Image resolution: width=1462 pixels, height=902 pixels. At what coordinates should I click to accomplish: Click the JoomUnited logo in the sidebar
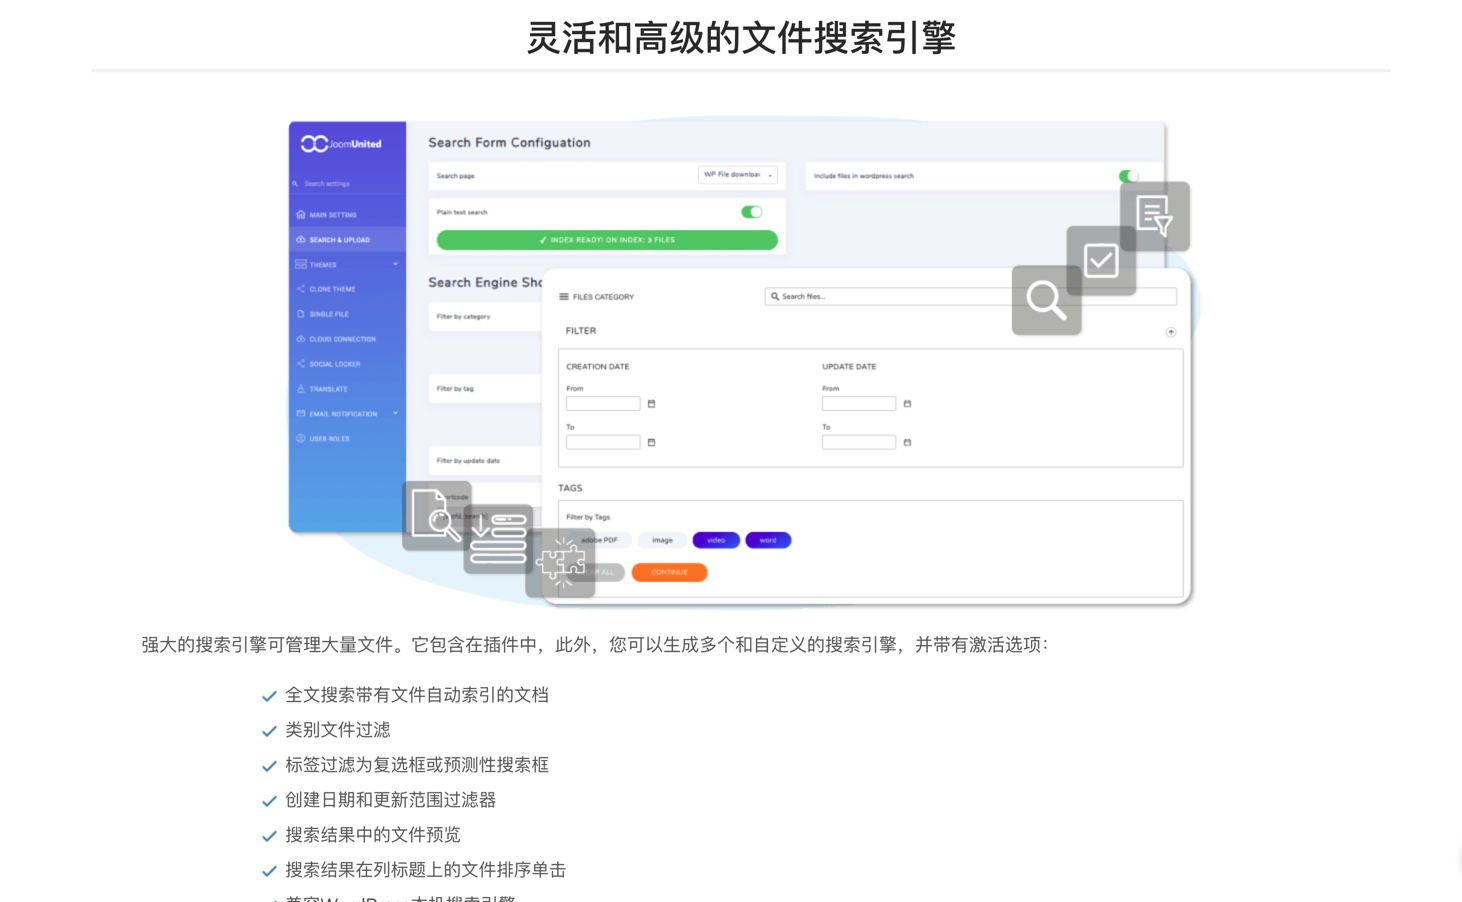pyautogui.click(x=341, y=144)
